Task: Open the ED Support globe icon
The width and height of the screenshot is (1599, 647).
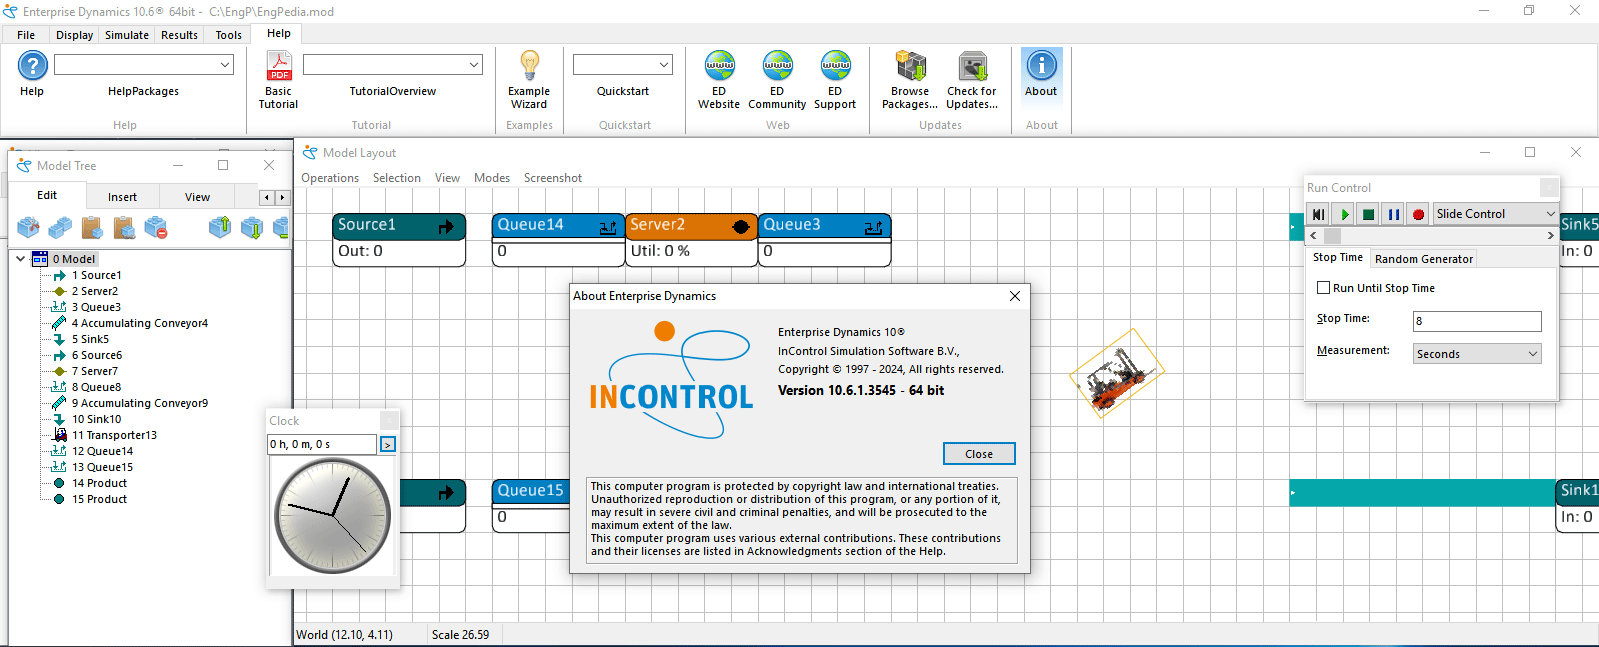Action: 835,66
